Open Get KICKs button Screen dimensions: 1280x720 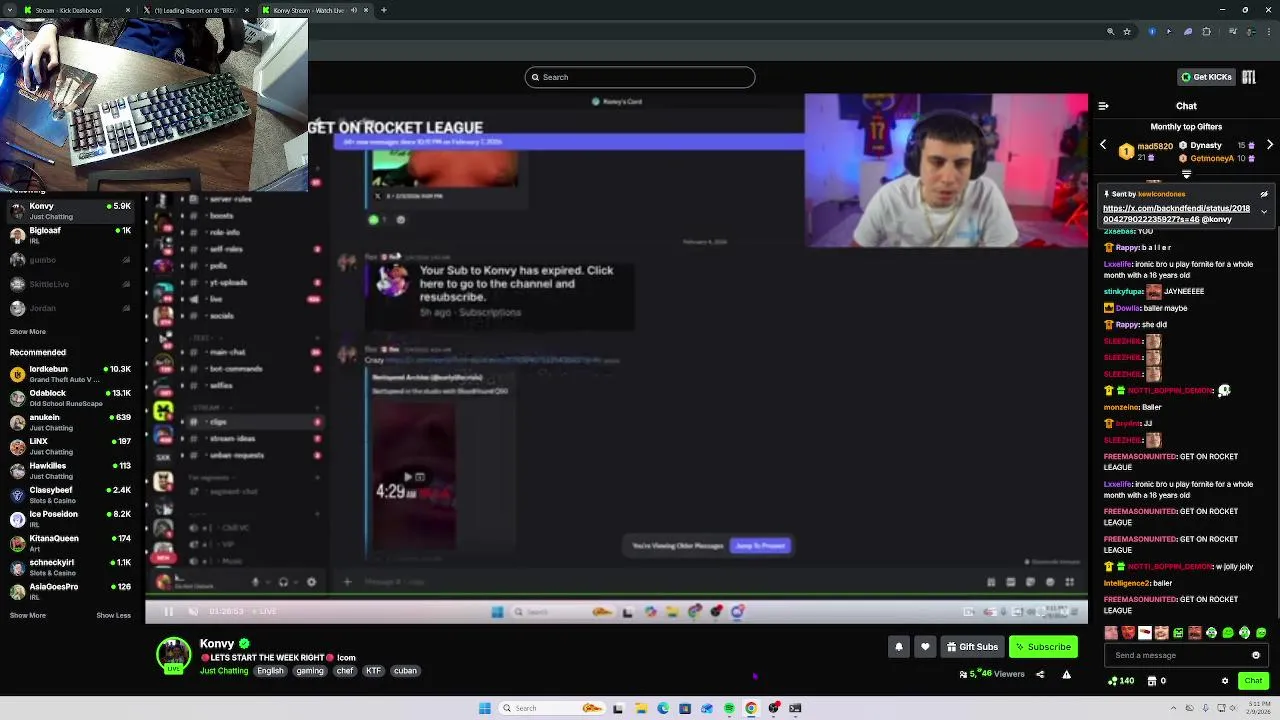click(1206, 77)
